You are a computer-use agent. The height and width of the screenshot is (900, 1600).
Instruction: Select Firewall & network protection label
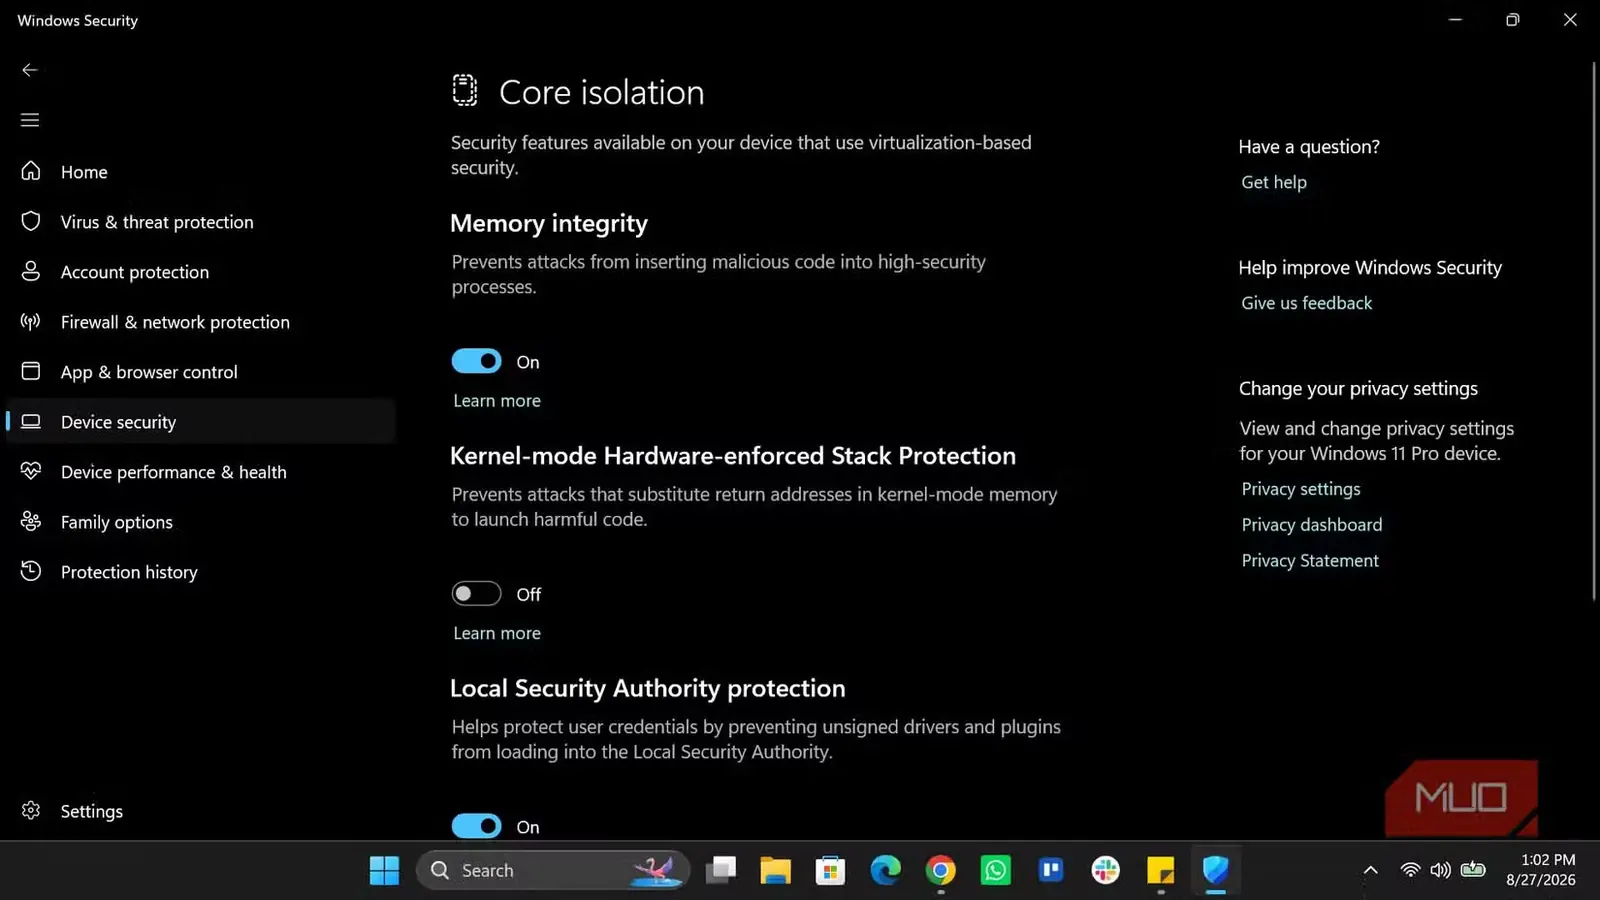175,322
